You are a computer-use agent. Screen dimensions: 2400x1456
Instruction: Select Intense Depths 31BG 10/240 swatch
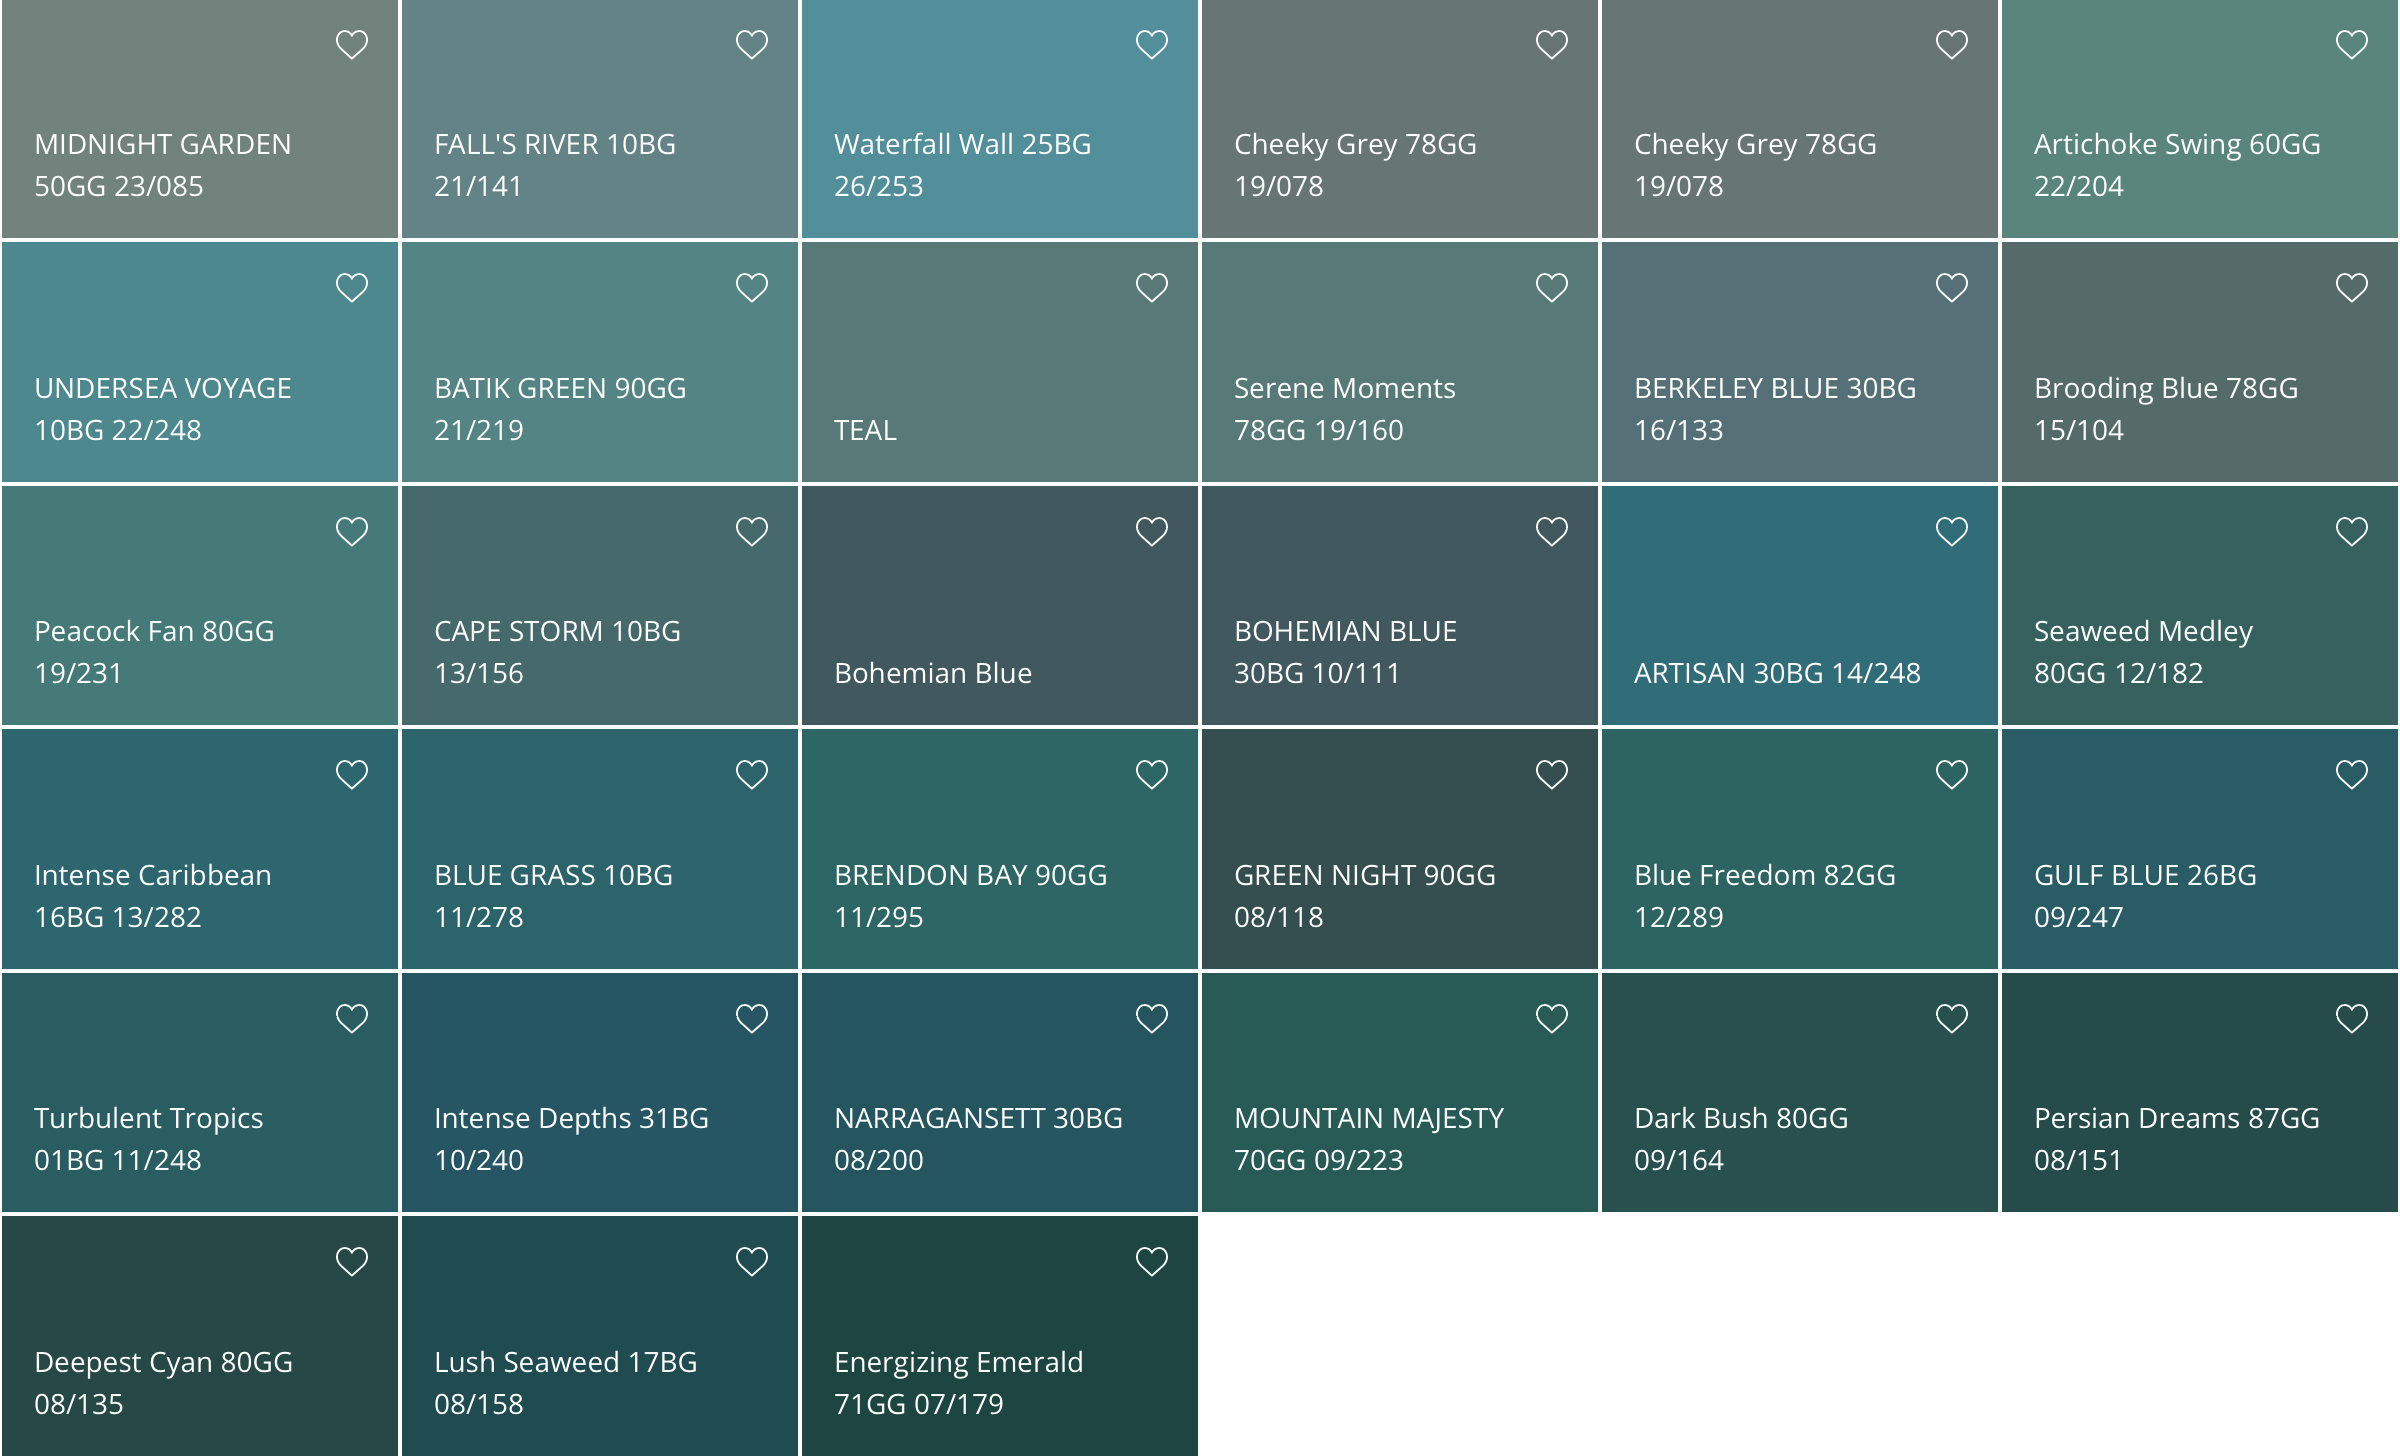(x=600, y=1093)
